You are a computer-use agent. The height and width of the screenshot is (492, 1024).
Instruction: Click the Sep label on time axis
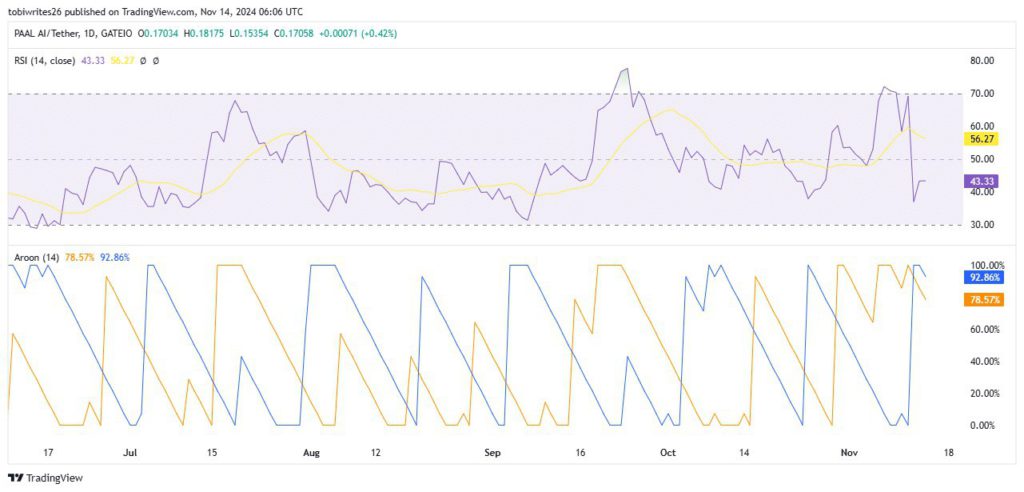[x=492, y=452]
